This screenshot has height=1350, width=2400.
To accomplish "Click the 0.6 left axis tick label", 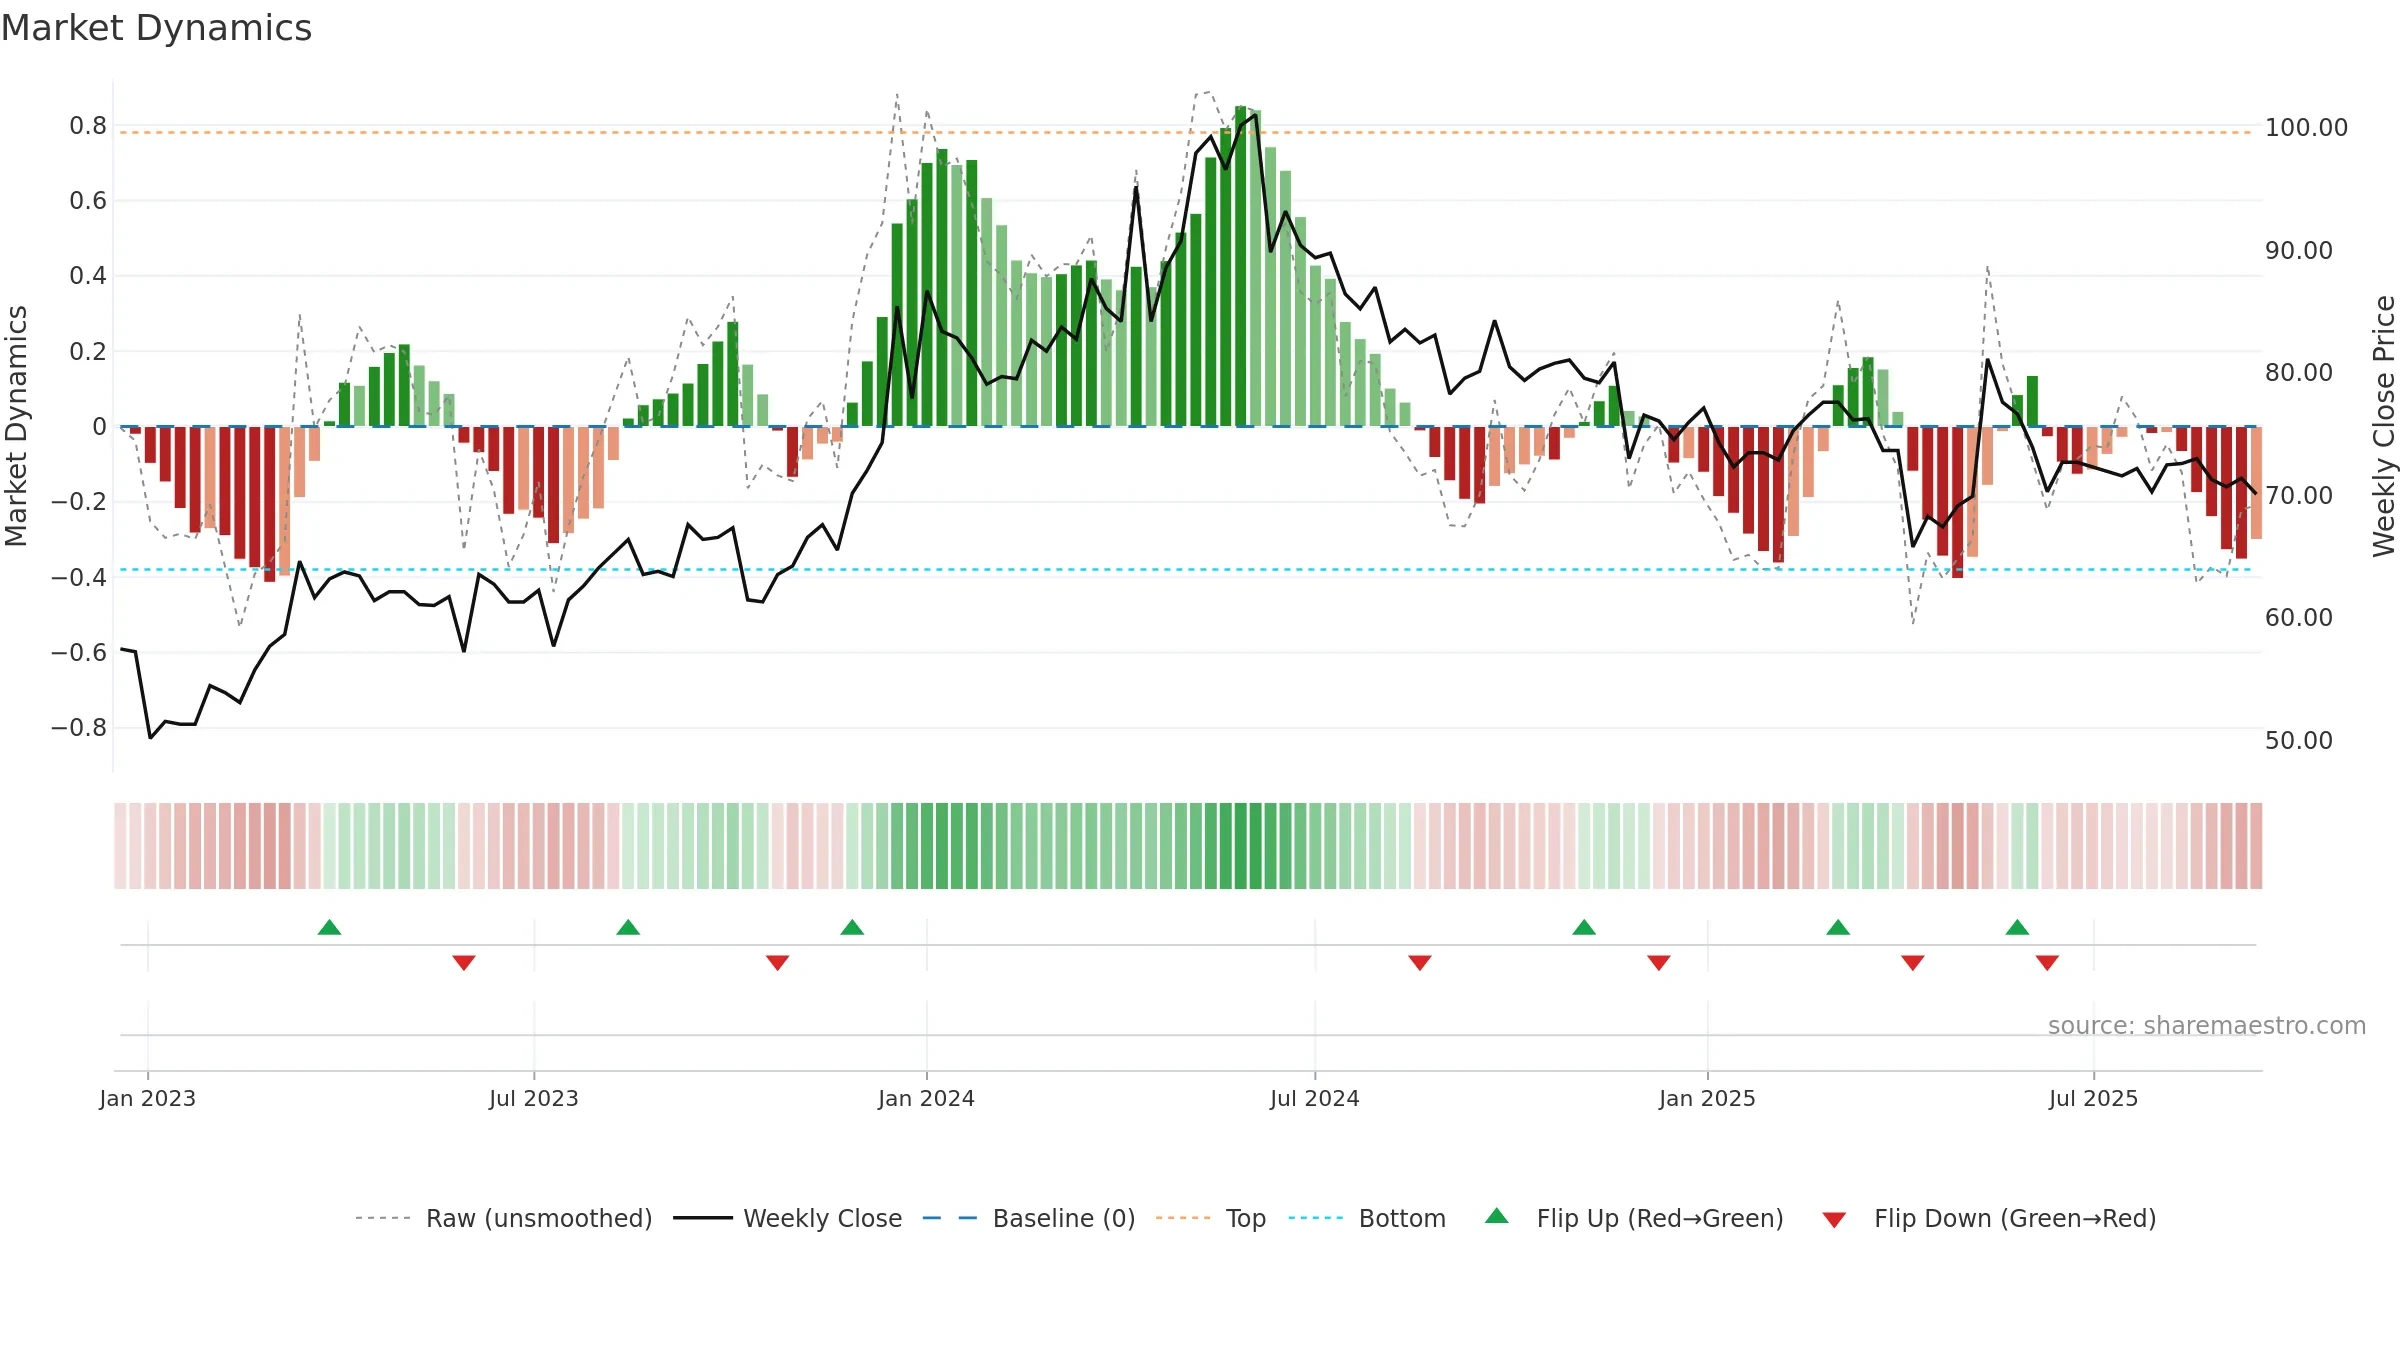I will click(x=88, y=201).
